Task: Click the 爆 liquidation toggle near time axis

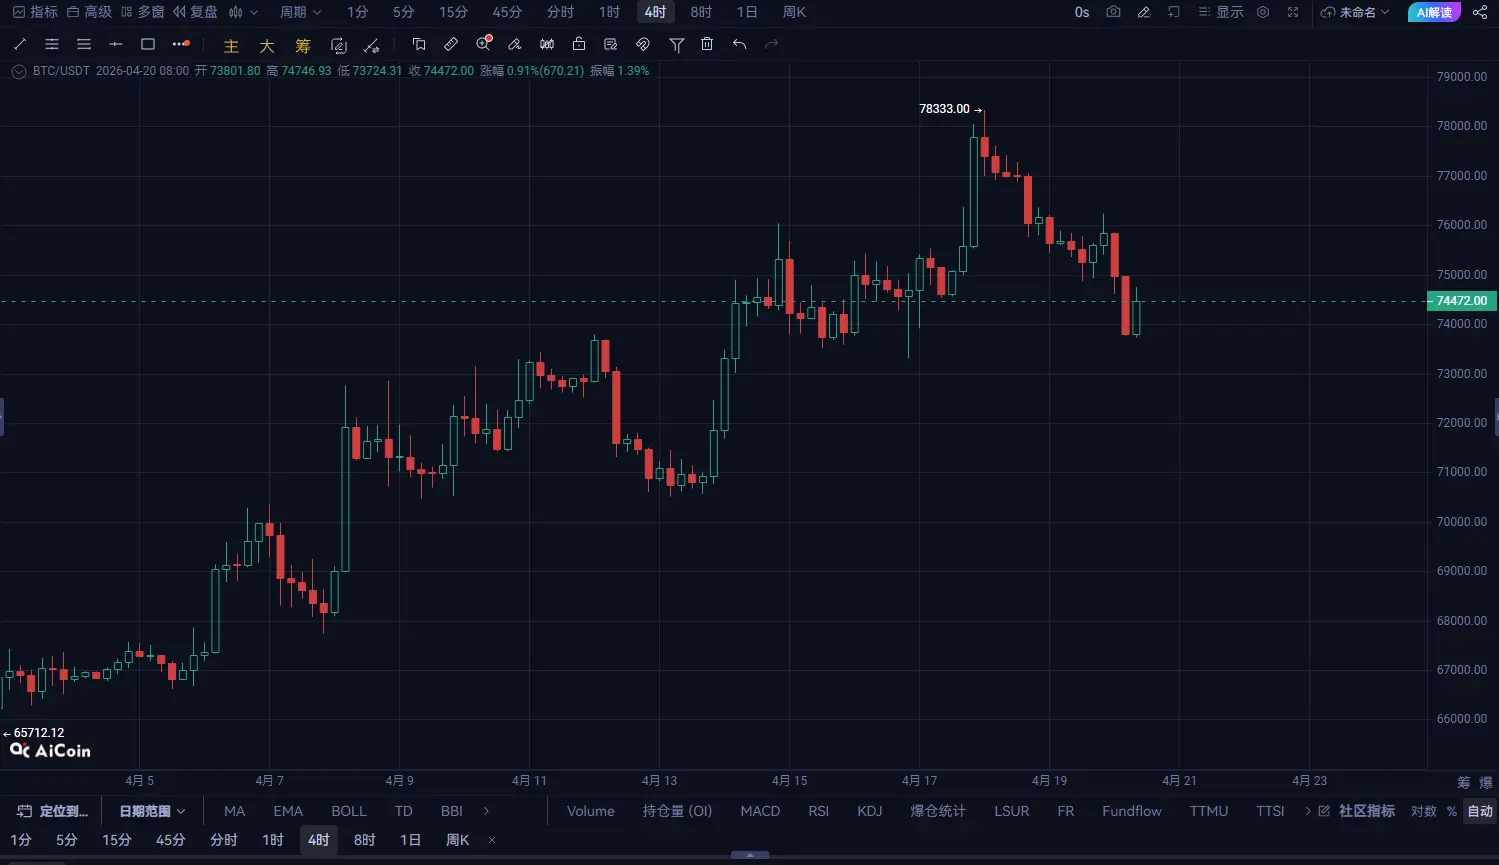Action: click(1486, 782)
